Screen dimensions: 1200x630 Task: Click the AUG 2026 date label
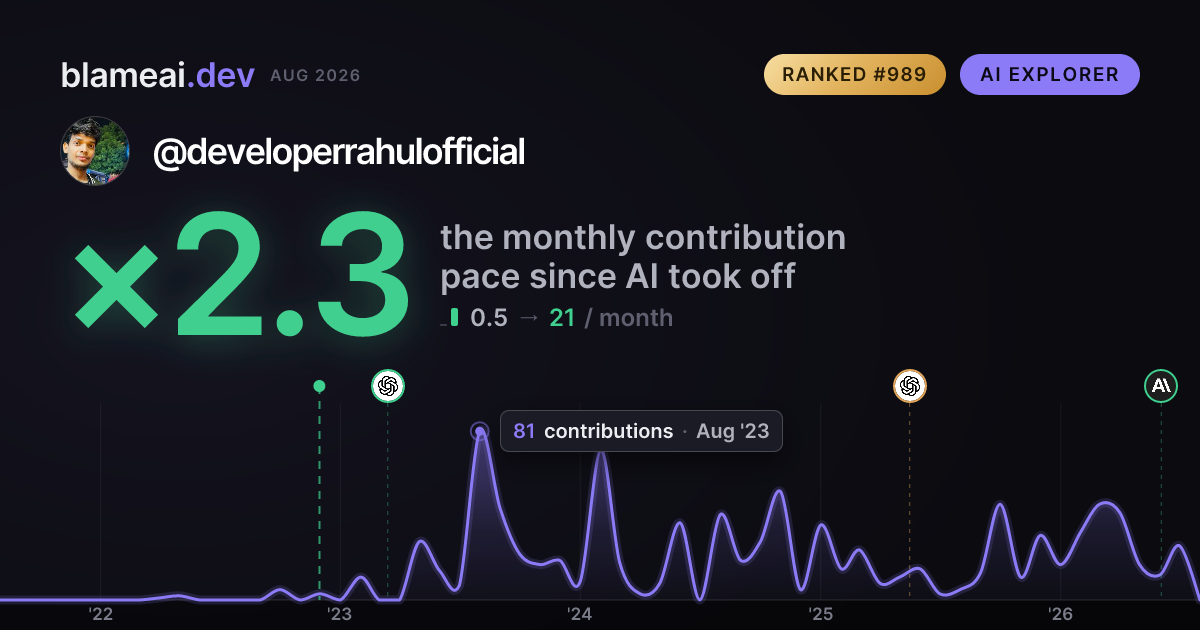tap(315, 76)
